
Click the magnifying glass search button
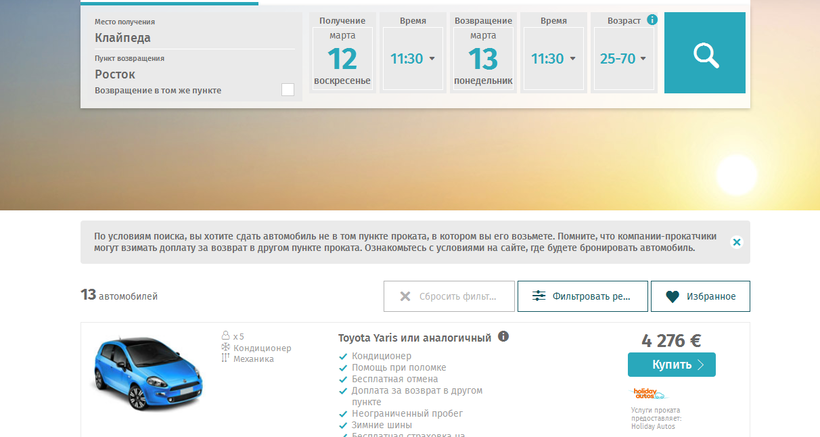[705, 53]
